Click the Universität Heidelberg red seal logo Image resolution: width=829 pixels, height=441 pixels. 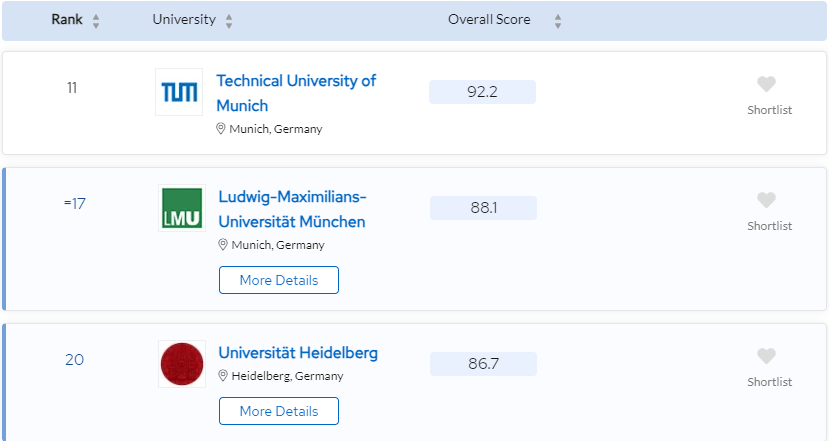[x=181, y=364]
